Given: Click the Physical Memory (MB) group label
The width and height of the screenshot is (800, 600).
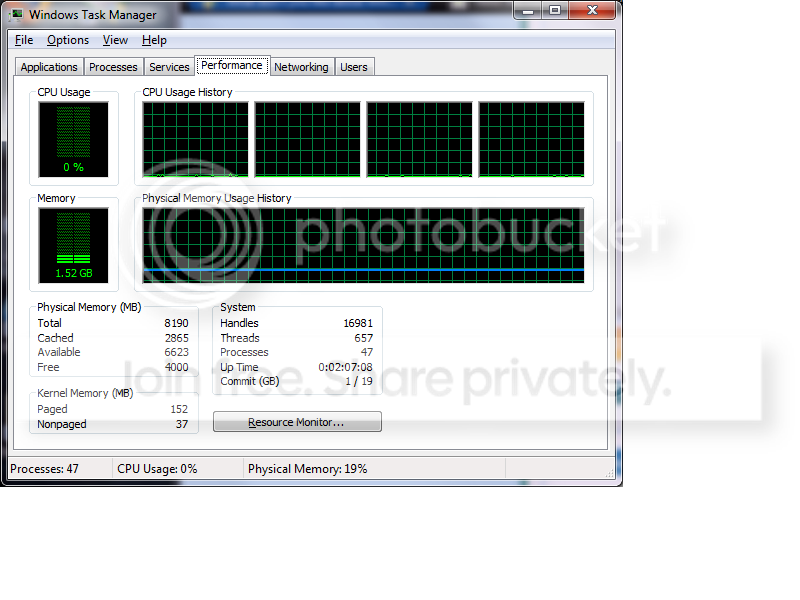Looking at the screenshot, I should [x=89, y=307].
